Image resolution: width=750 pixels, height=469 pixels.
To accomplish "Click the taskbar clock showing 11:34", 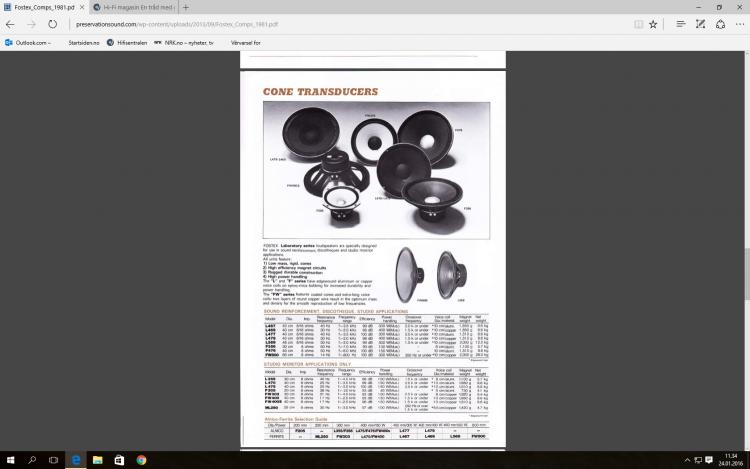I will 730,460.
